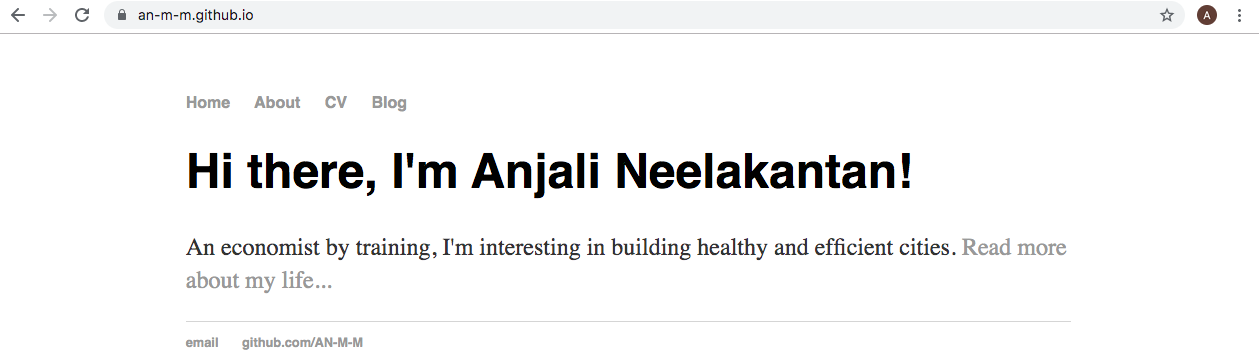Click the horizontal divider above the footer
1259x363 pixels.
pos(628,321)
